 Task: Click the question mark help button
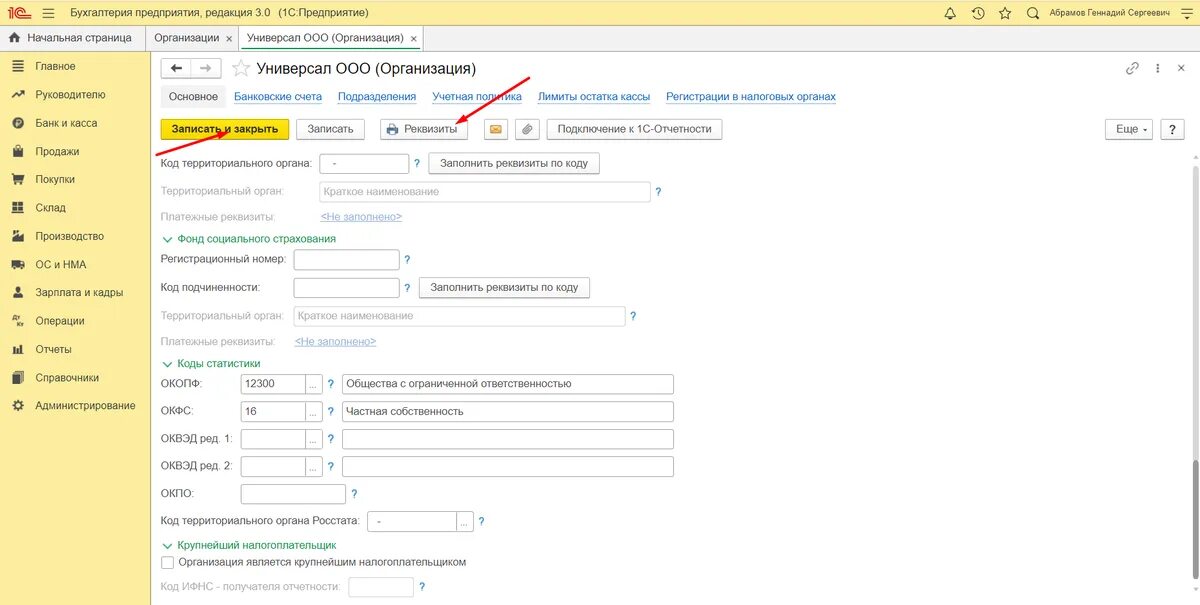coord(1172,129)
